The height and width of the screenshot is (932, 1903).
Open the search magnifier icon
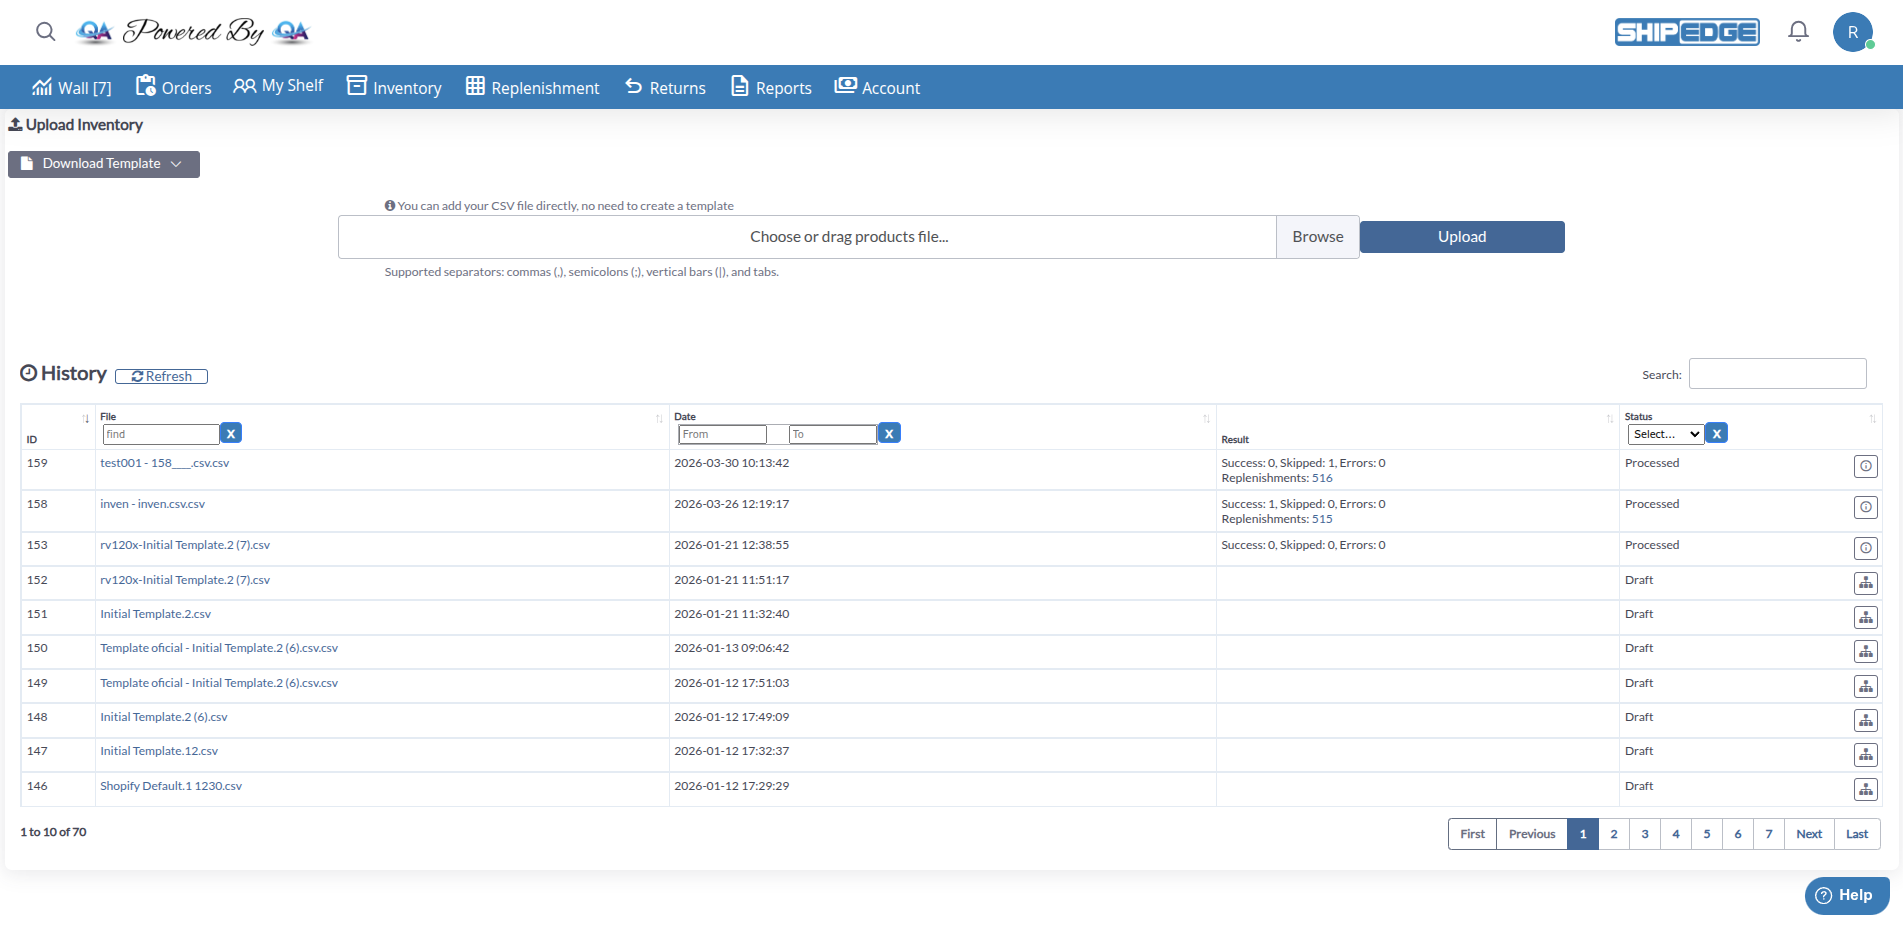[46, 32]
